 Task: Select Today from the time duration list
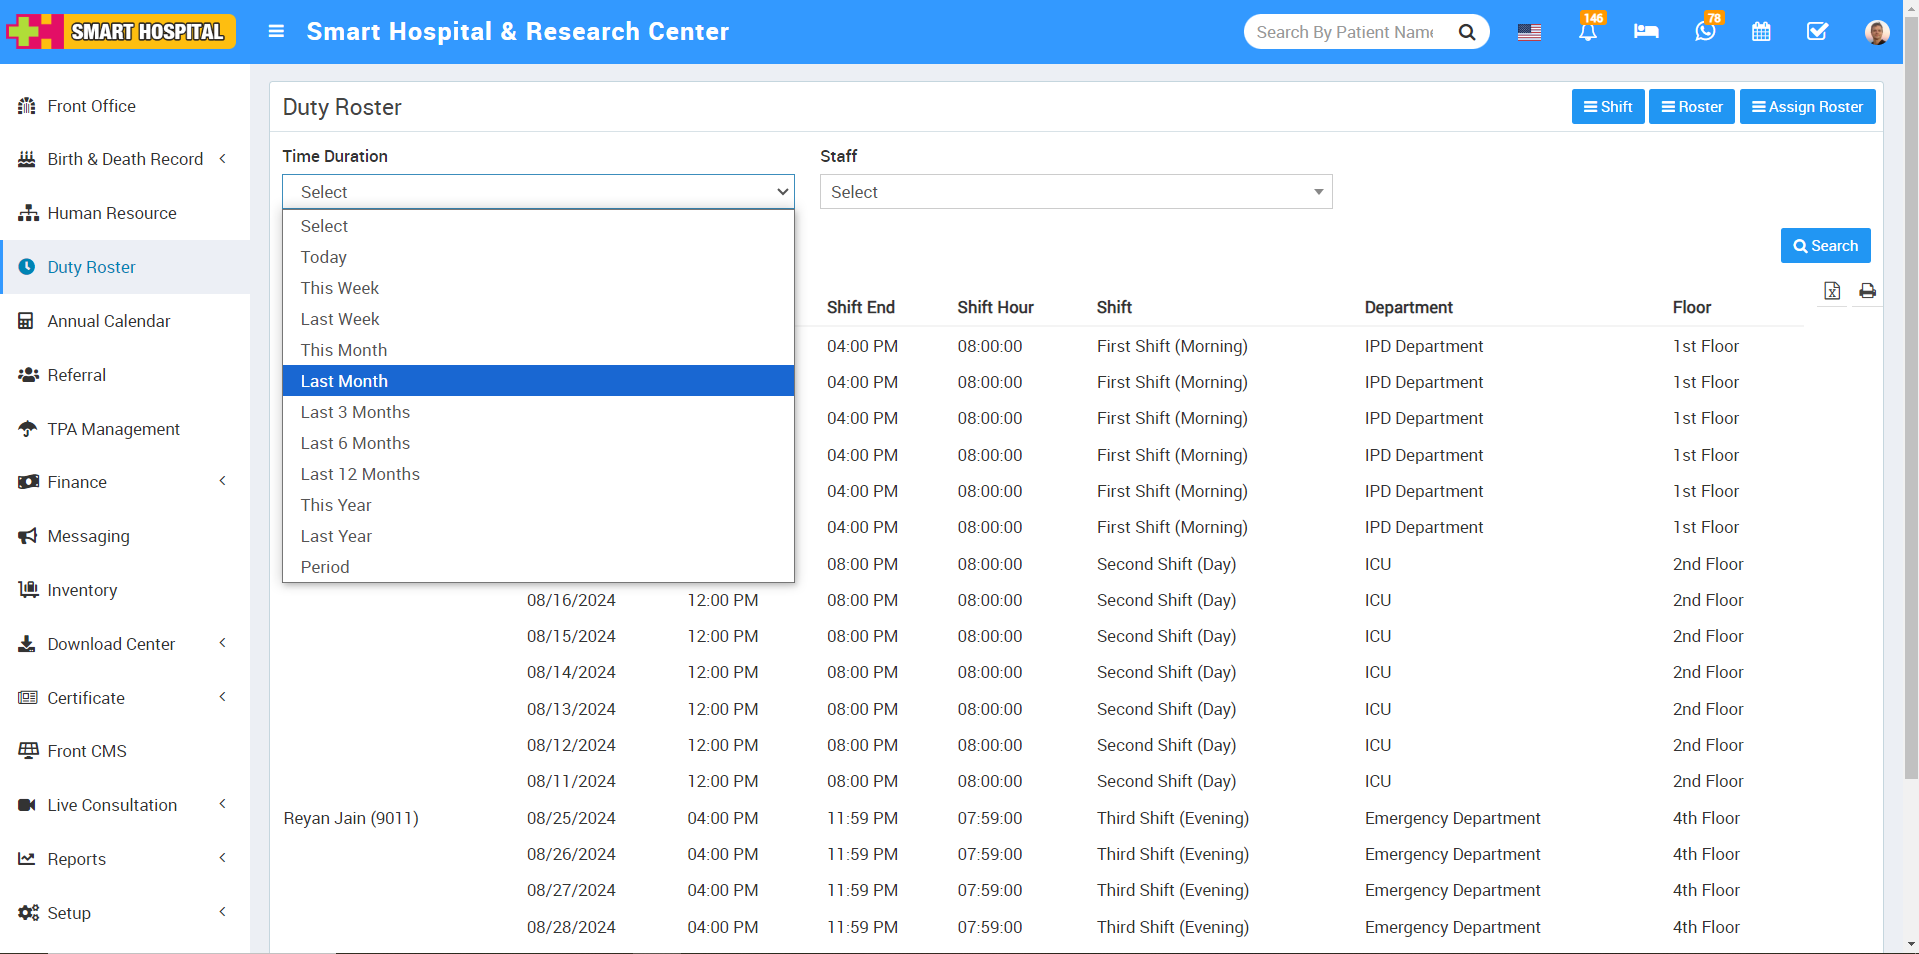pyautogui.click(x=323, y=257)
